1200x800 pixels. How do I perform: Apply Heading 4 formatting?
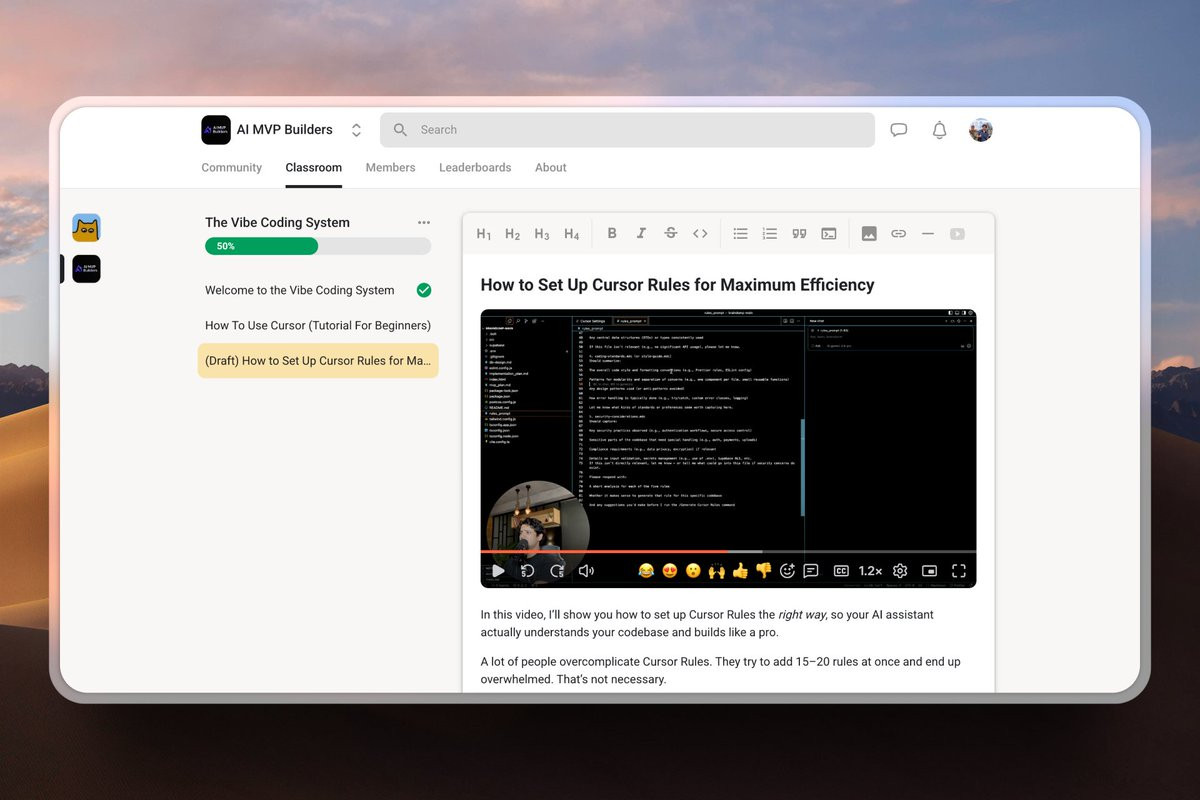tap(572, 234)
